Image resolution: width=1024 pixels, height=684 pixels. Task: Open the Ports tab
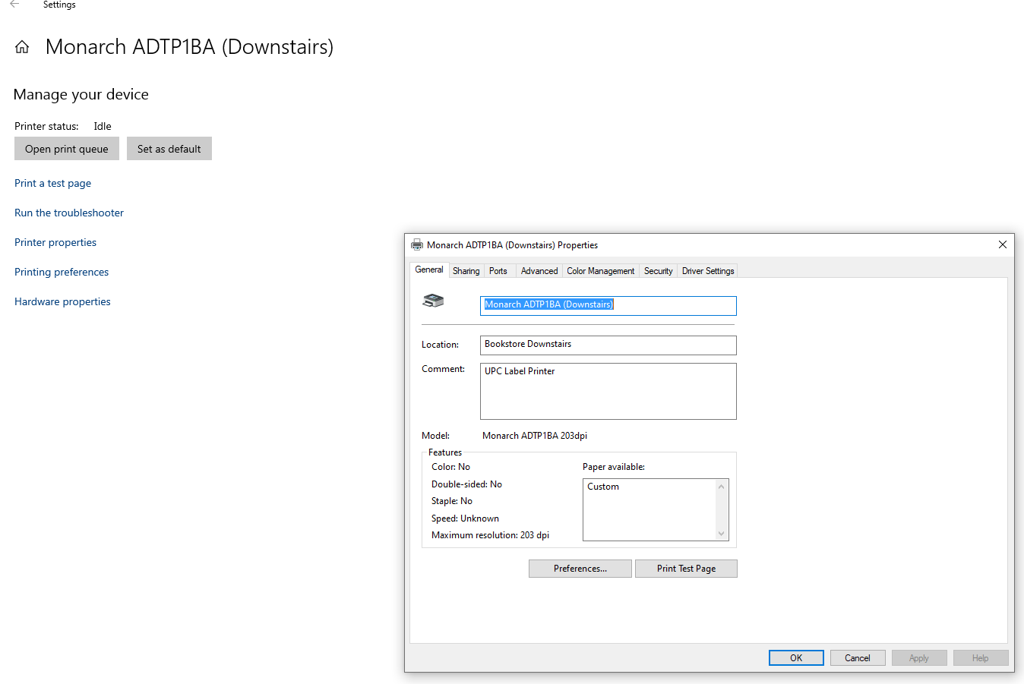point(498,271)
